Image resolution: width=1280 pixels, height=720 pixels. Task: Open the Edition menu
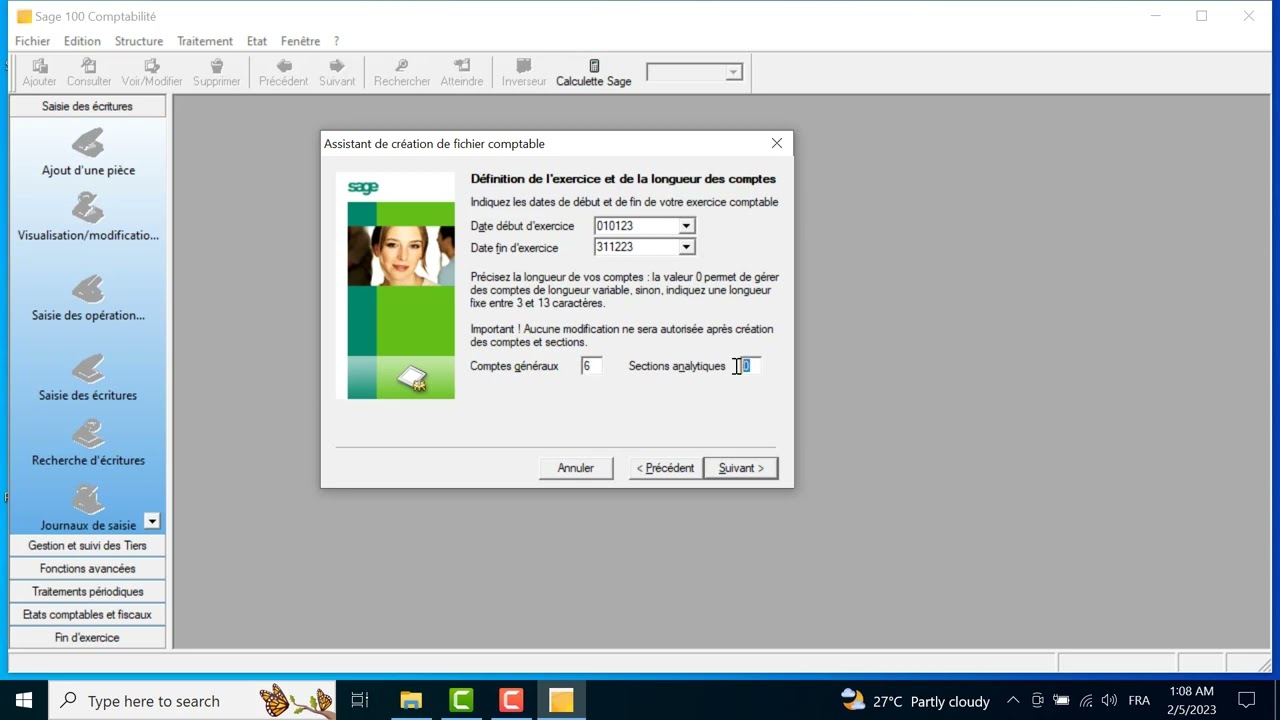point(82,41)
